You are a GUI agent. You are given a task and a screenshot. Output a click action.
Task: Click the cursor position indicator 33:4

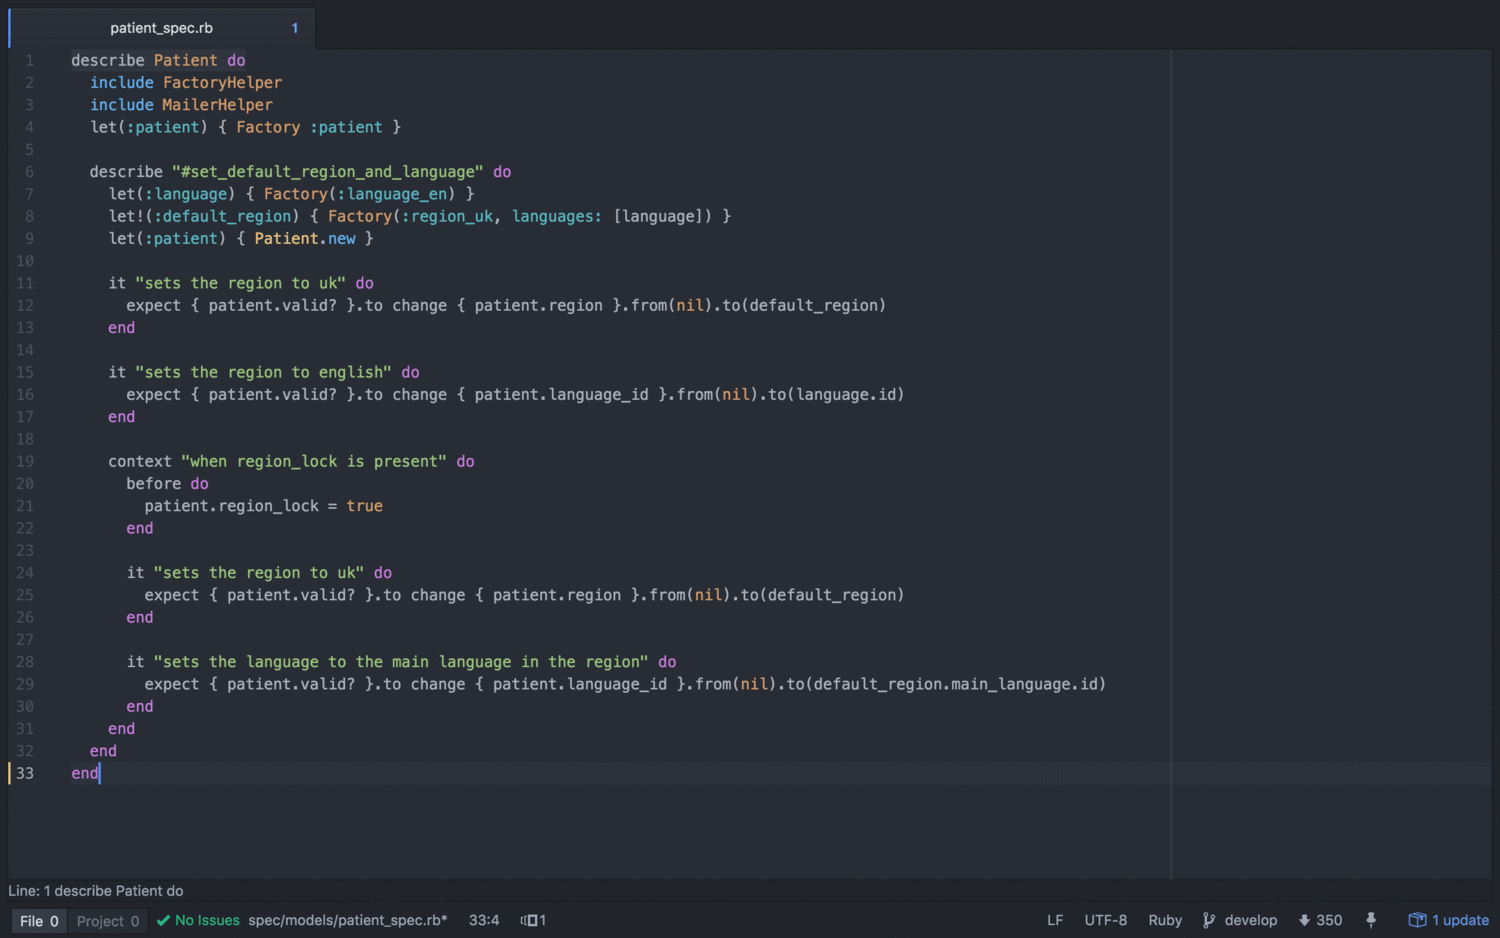pos(484,920)
